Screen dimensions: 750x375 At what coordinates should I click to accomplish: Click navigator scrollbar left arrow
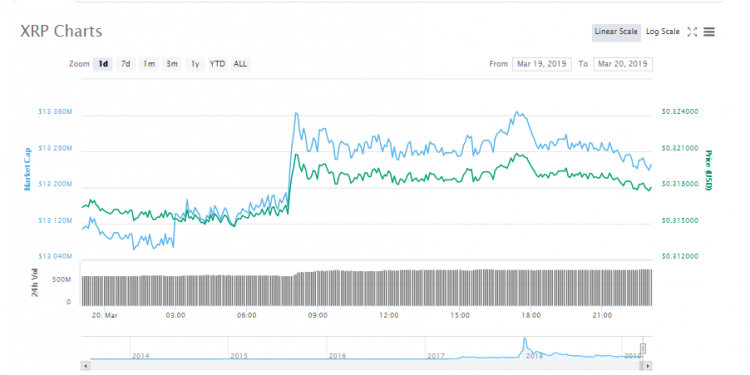(x=86, y=366)
